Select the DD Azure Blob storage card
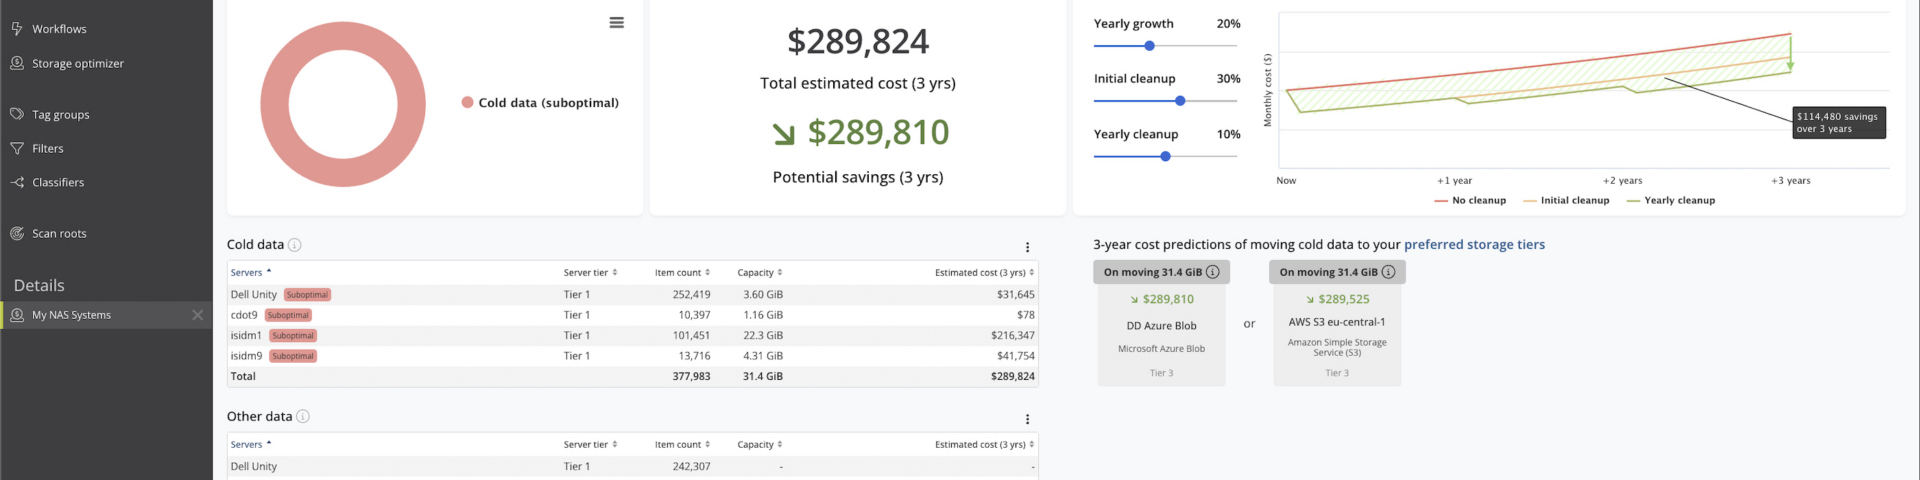The height and width of the screenshot is (480, 1920). (x=1161, y=335)
